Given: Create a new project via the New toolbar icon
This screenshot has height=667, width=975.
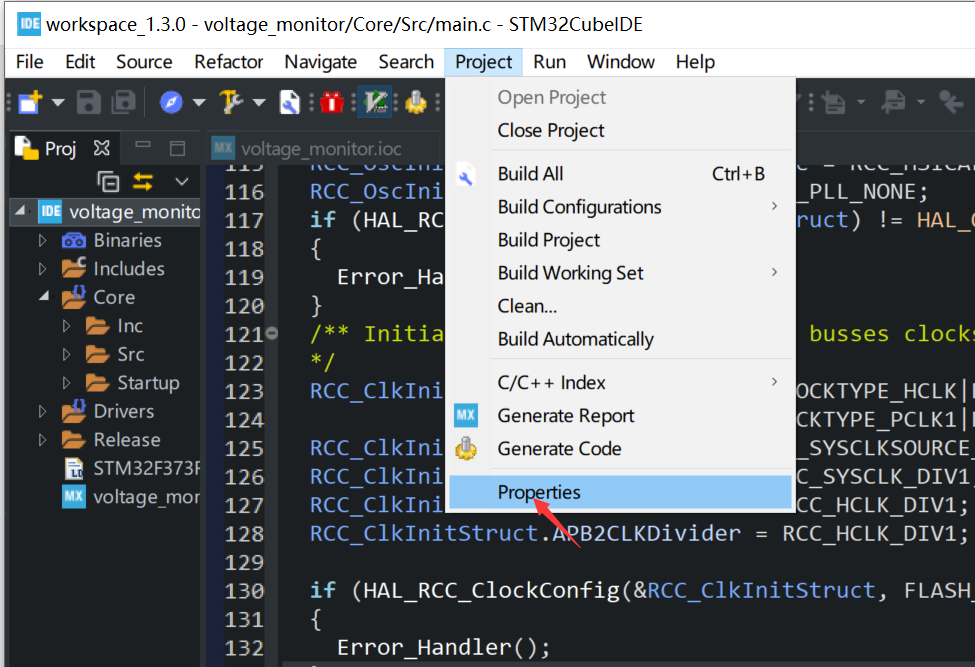Looking at the screenshot, I should point(26,101).
